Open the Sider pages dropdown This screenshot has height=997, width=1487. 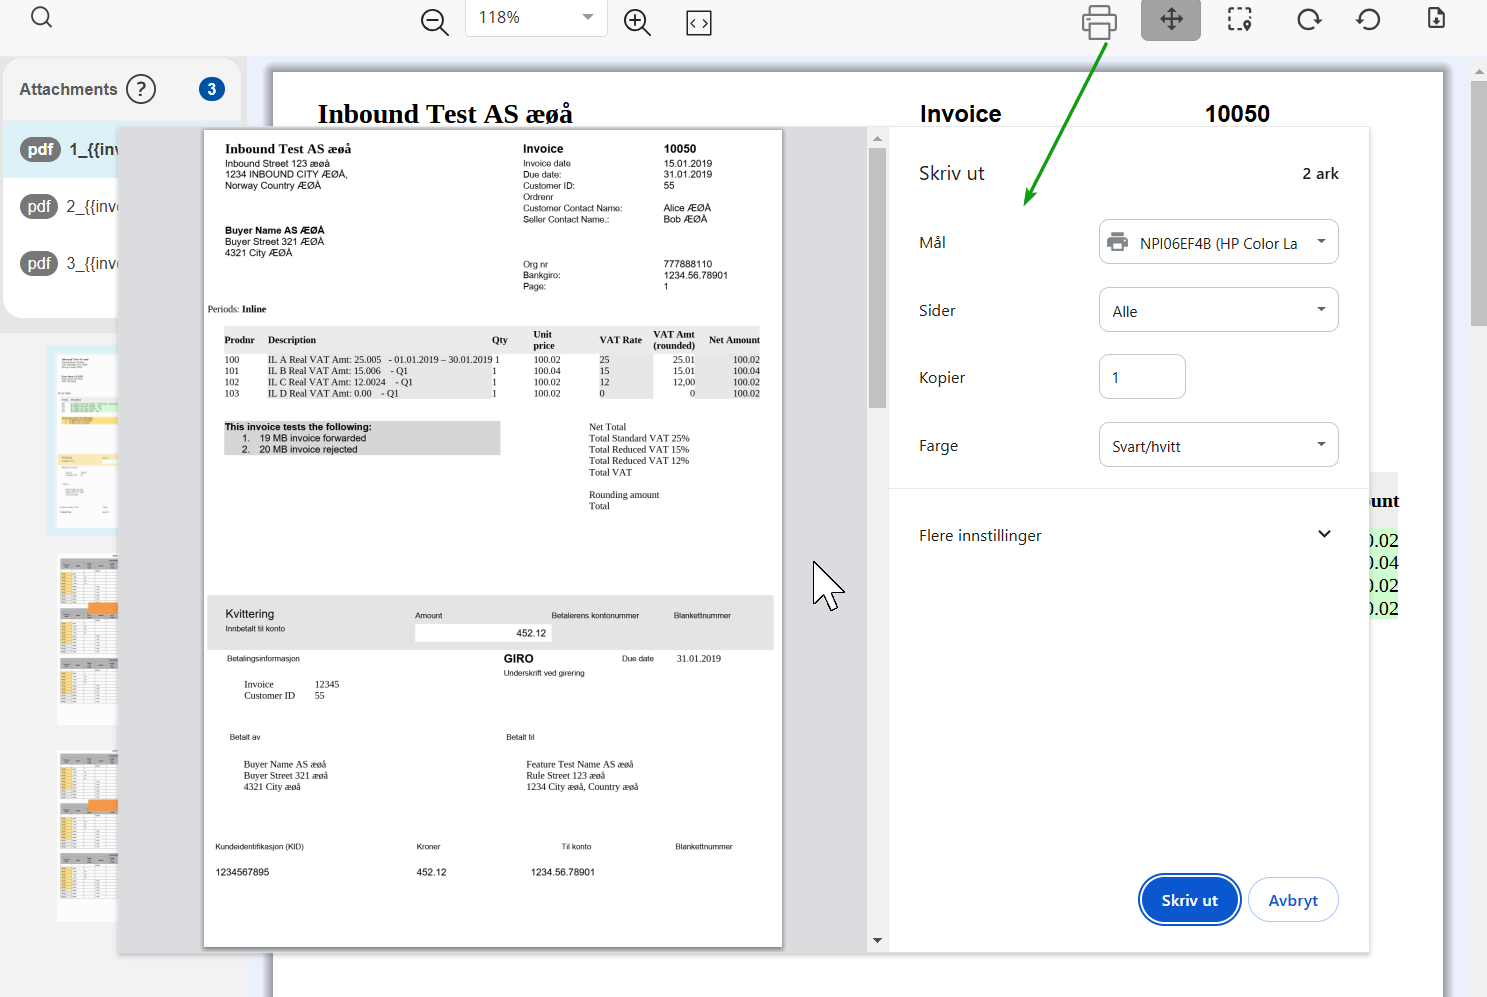(x=1218, y=310)
